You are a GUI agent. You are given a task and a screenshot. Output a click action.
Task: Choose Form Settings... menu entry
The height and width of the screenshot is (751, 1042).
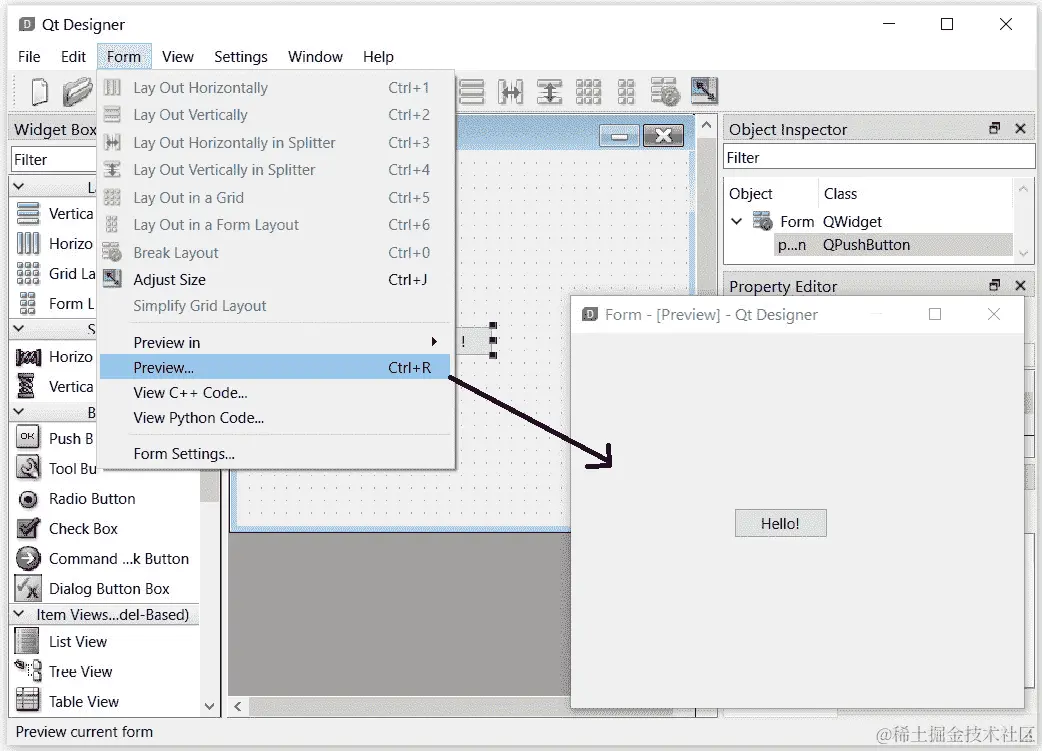click(274, 454)
